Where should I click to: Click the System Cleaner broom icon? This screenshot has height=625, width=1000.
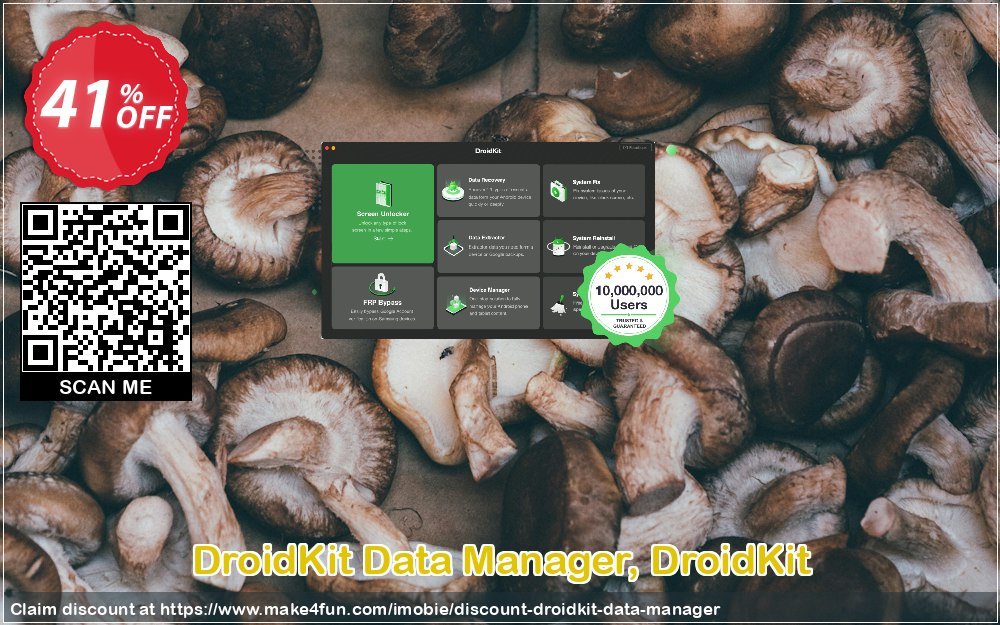558,304
